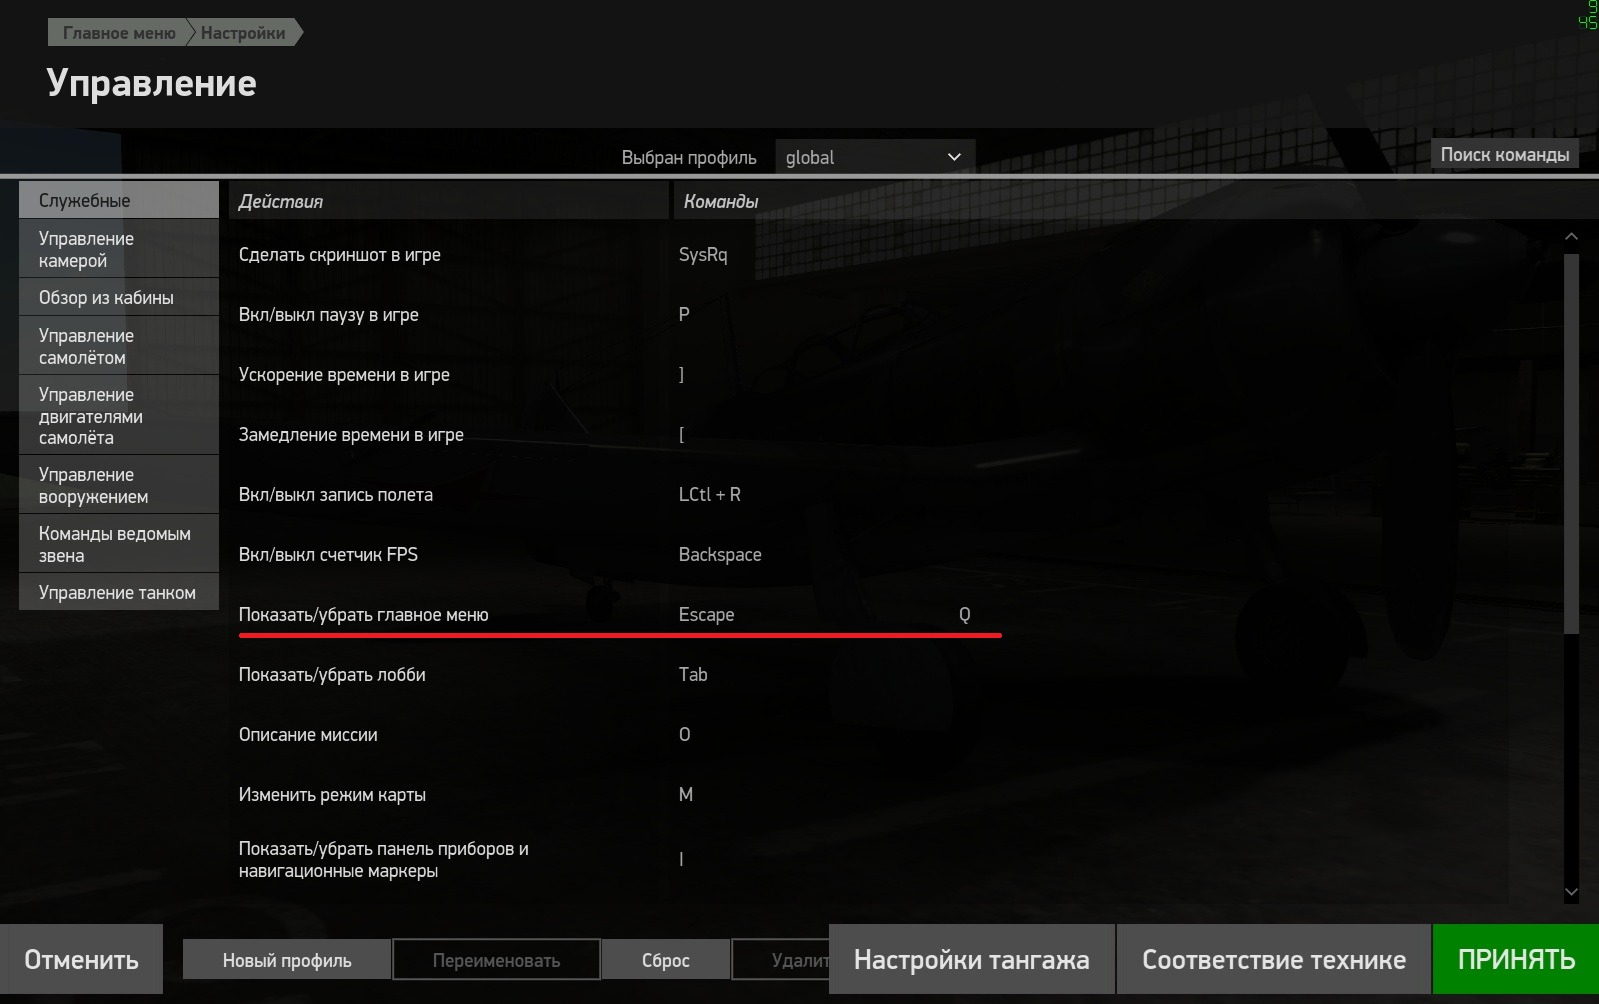Screen dimensions: 1599x1004
Task: Click the Поиск команды search button
Action: (x=1504, y=154)
